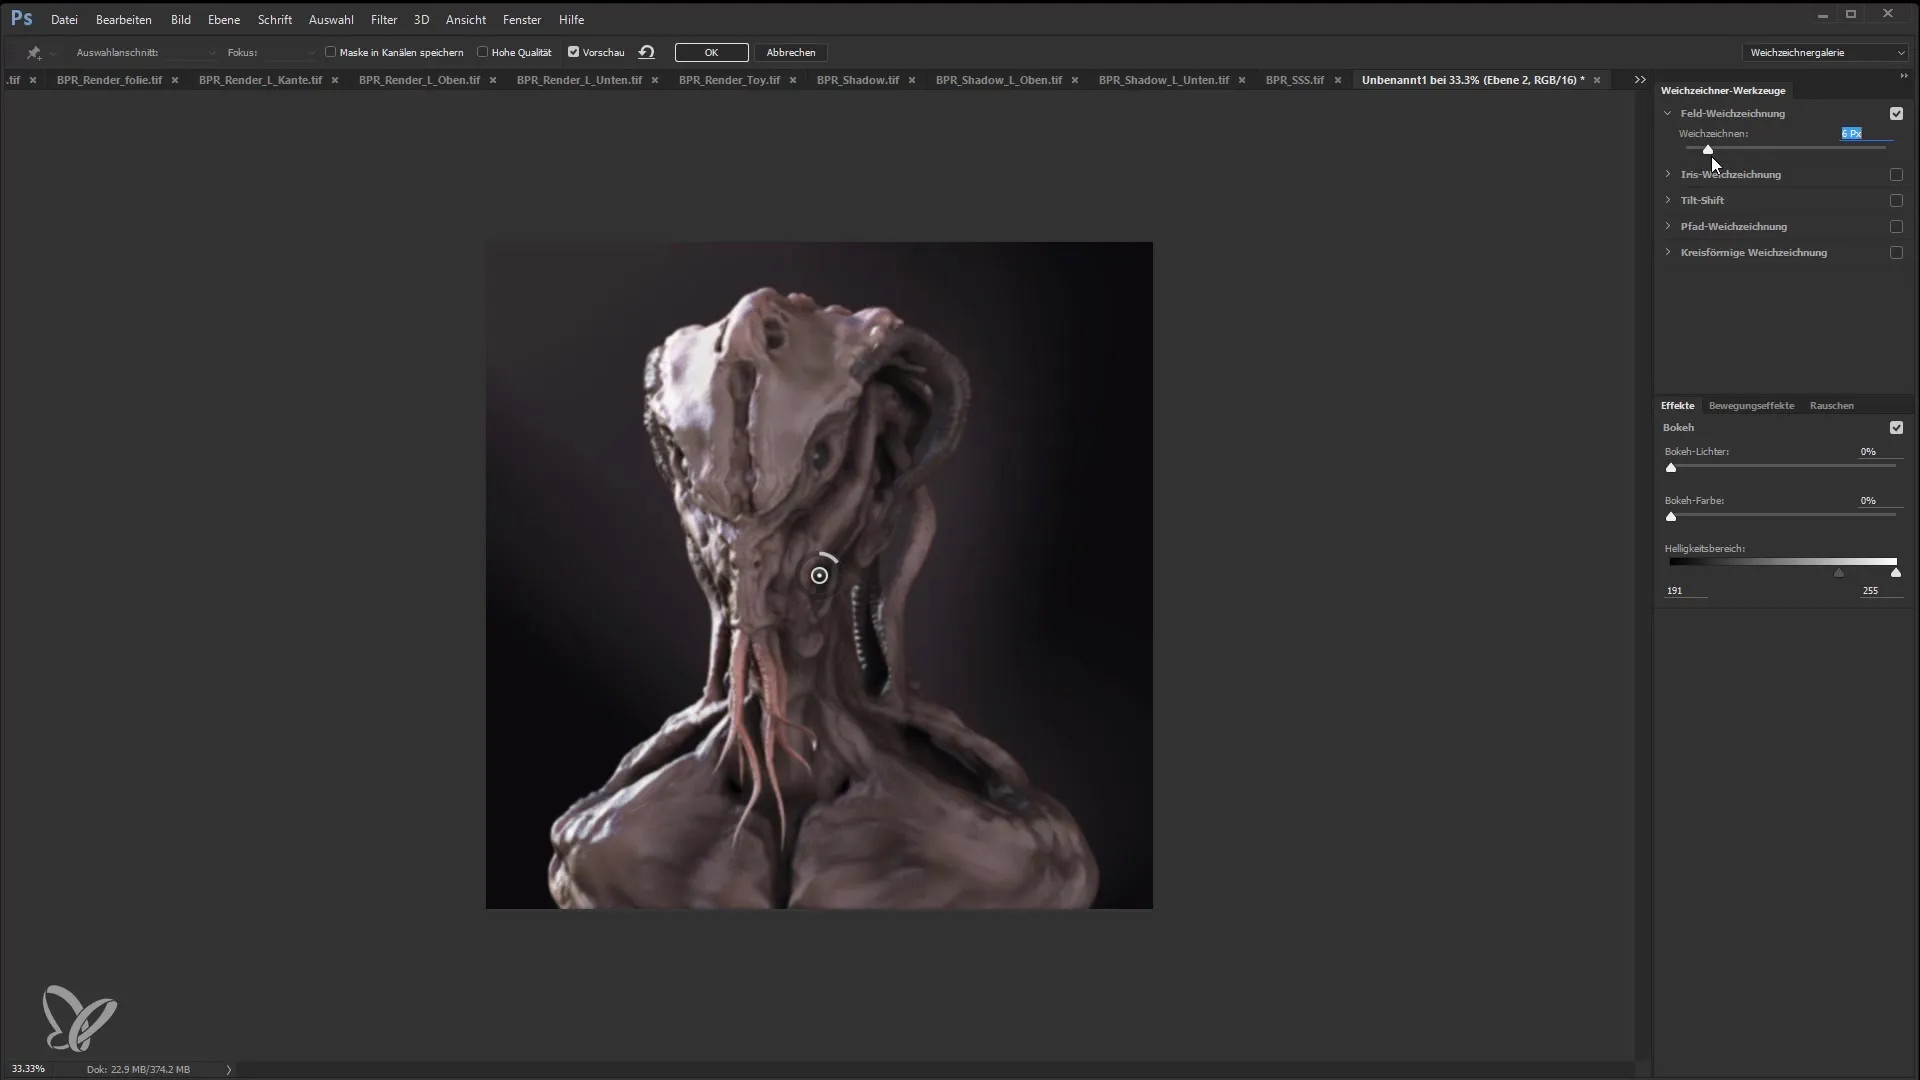Open the Schrift menu
This screenshot has width=1920, height=1080.
pyautogui.click(x=275, y=19)
